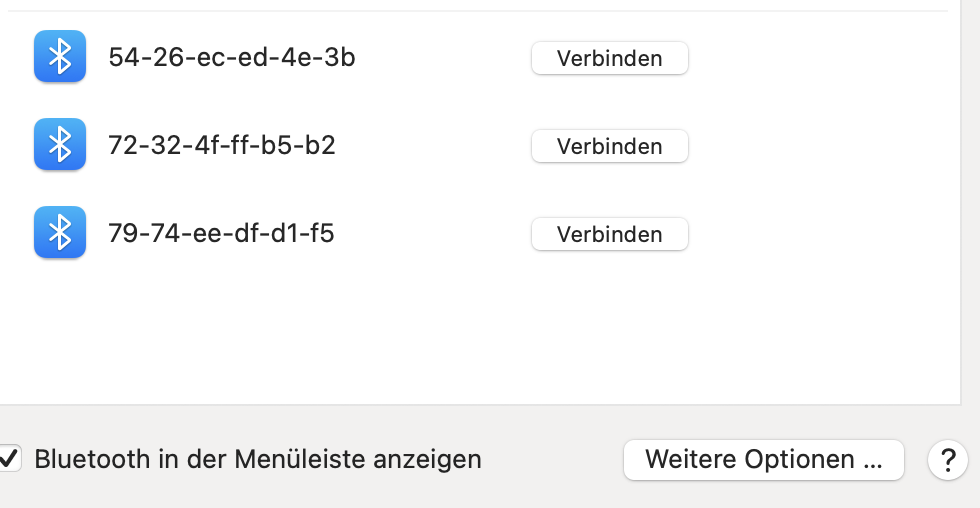Connect to device 54-26-ec-ed-4e-3b via Verbinden

tap(609, 58)
